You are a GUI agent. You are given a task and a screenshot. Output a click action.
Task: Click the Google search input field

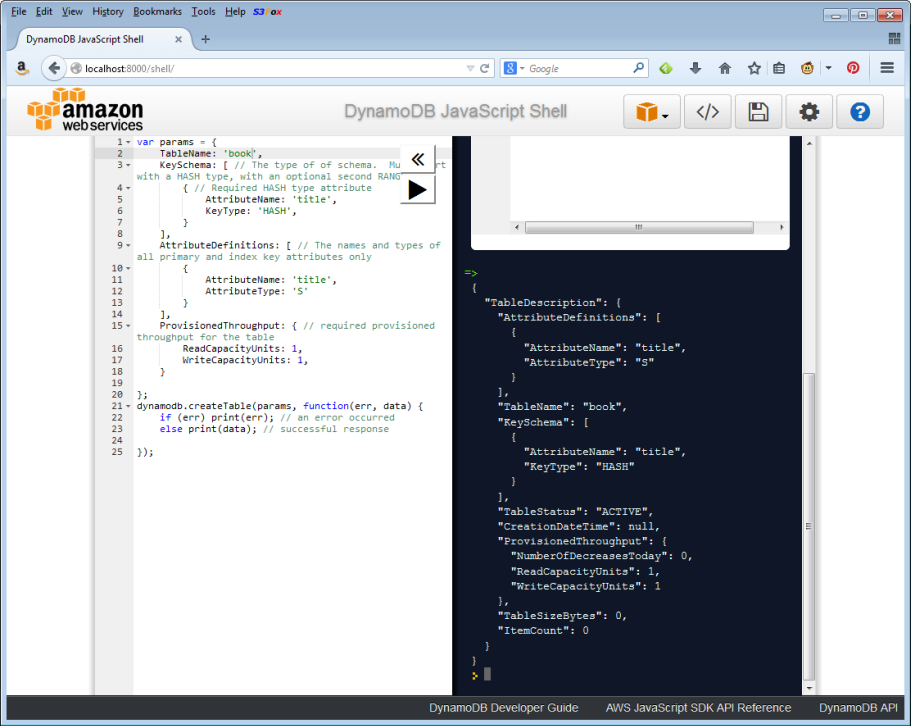pyautogui.click(x=577, y=68)
